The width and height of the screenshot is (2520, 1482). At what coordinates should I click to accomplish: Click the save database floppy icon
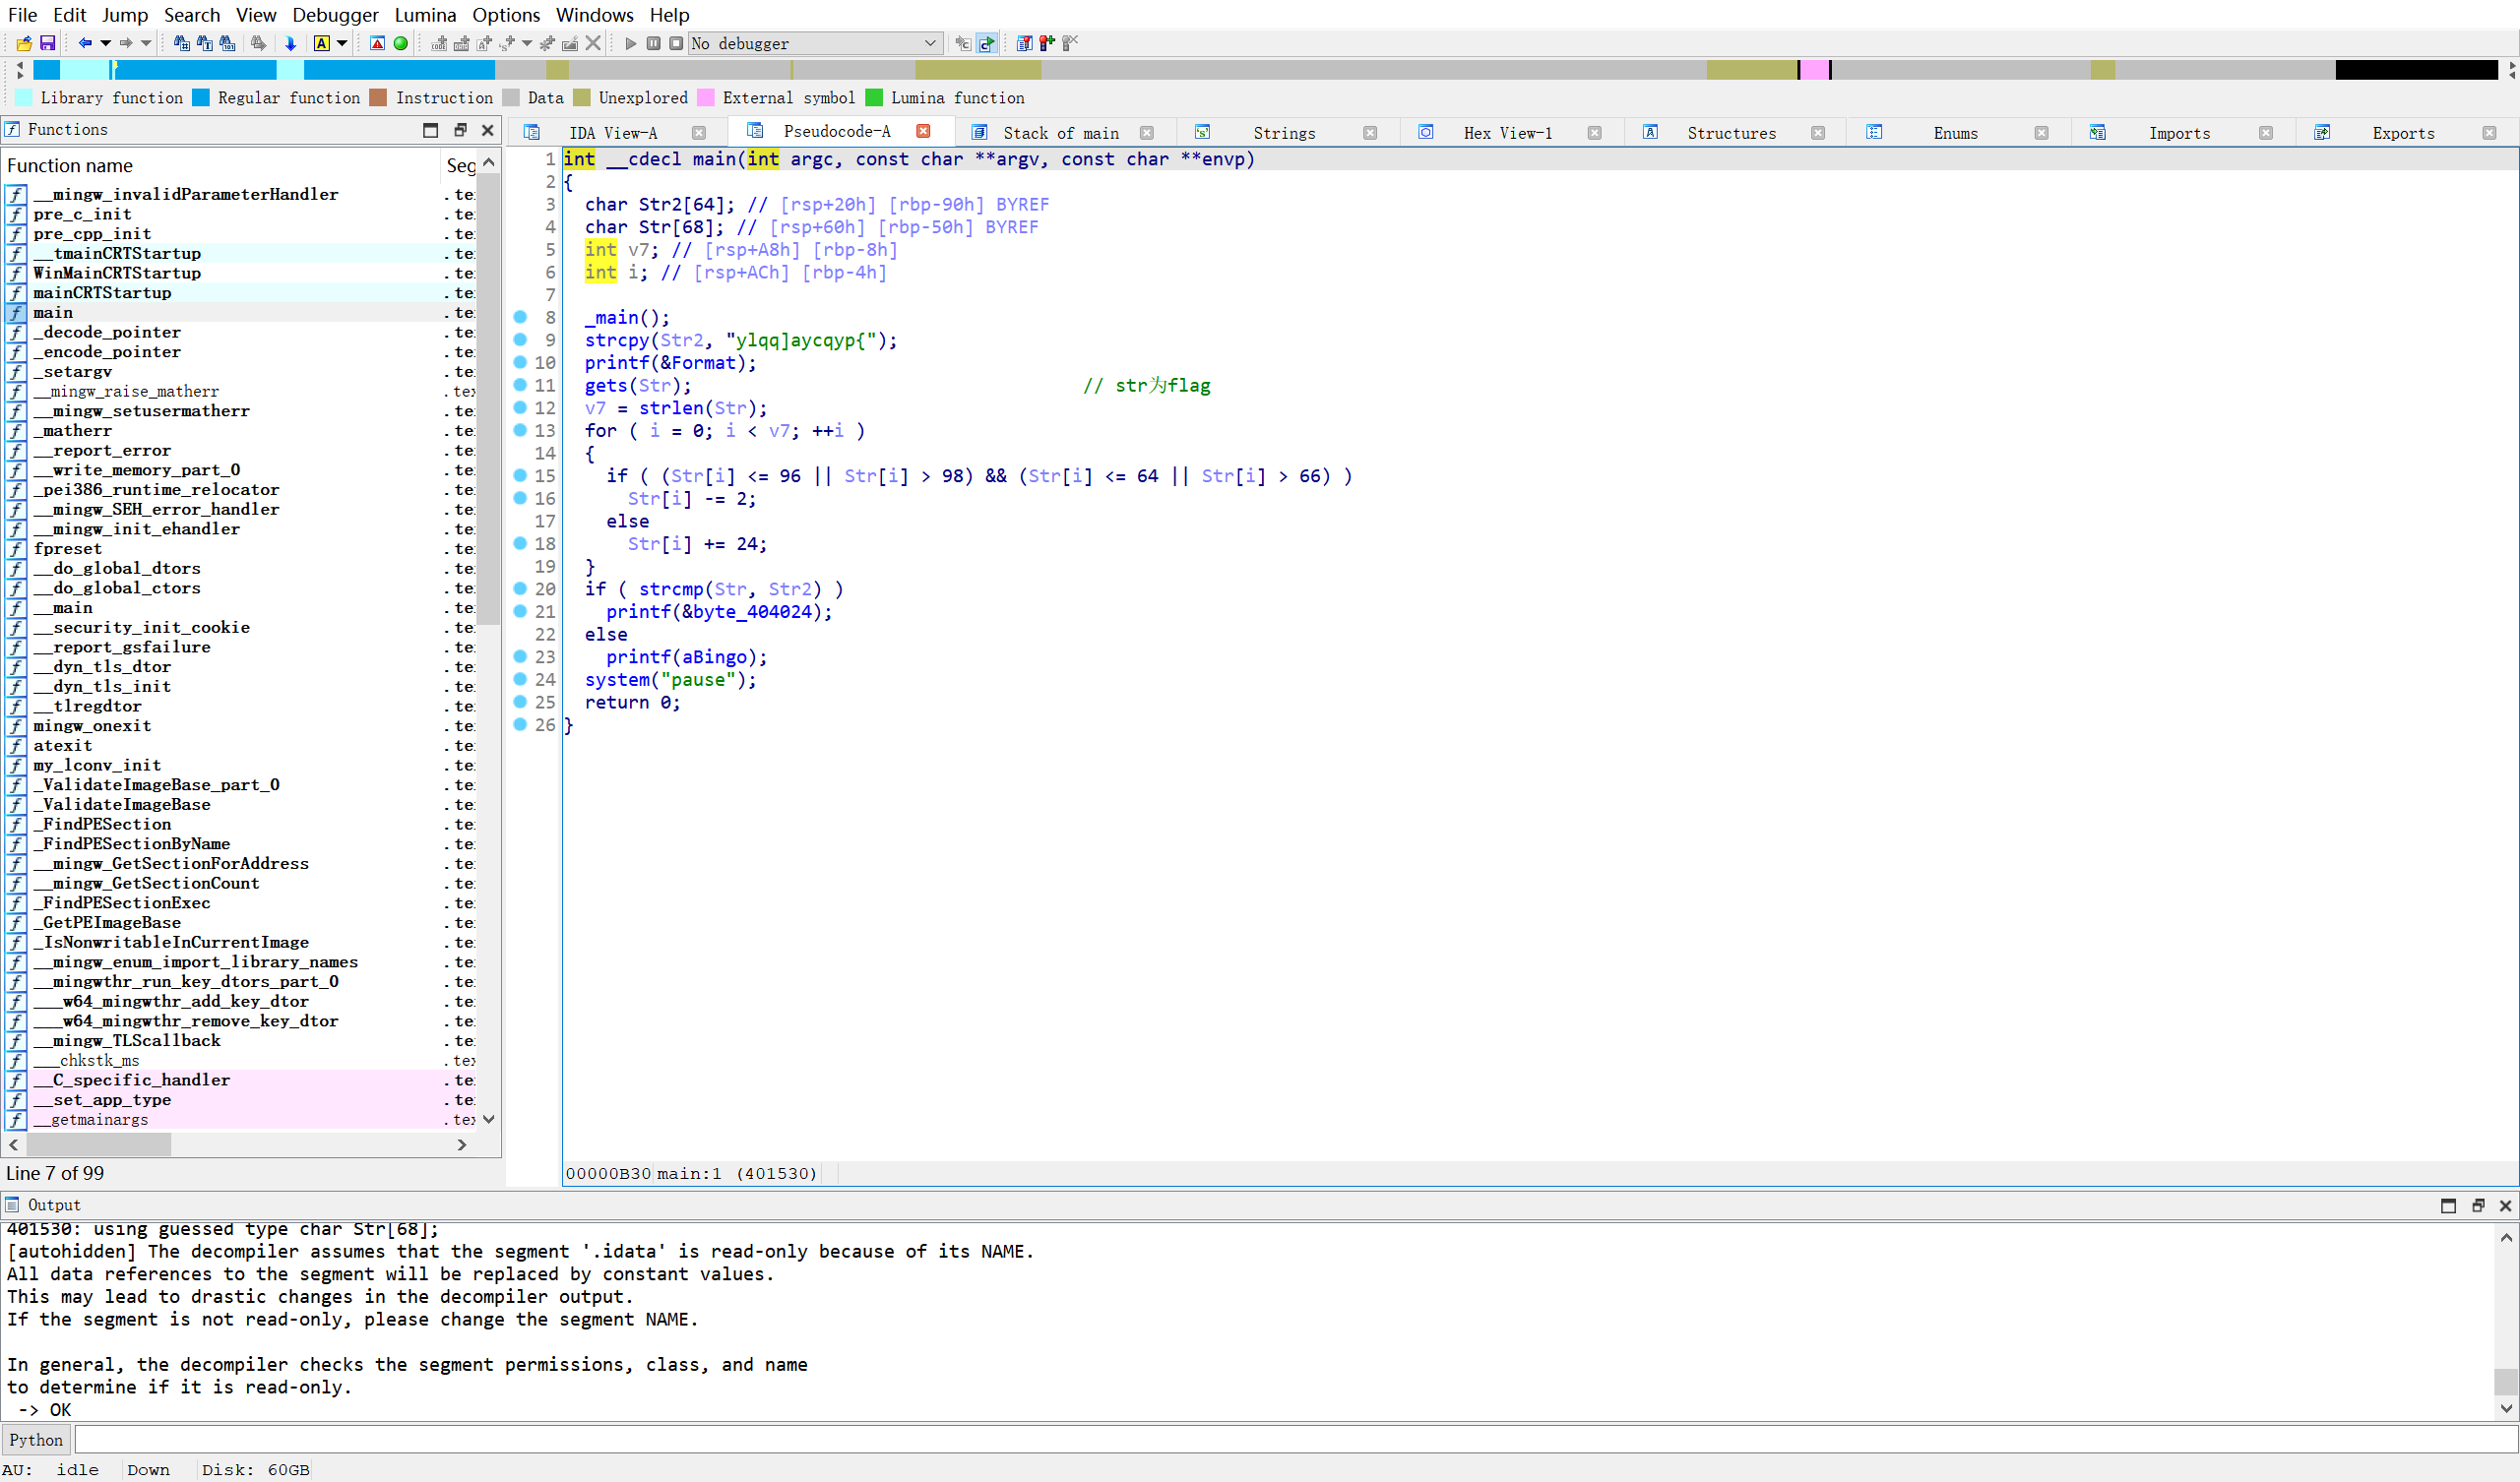[47, 43]
